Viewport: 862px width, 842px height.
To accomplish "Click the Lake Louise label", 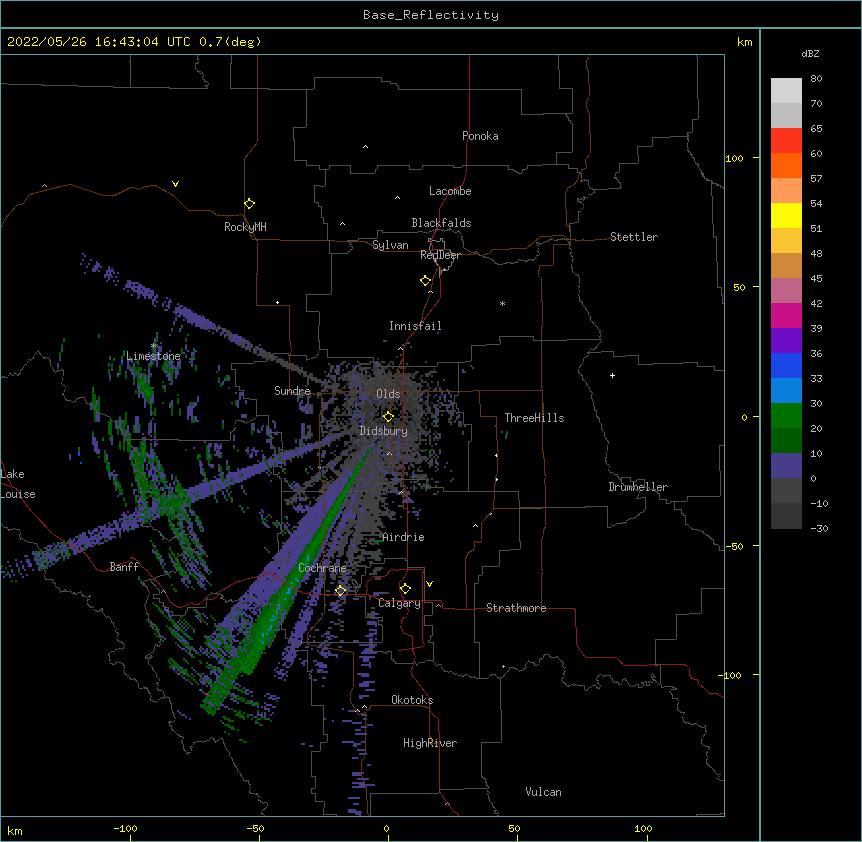I will click(18, 484).
